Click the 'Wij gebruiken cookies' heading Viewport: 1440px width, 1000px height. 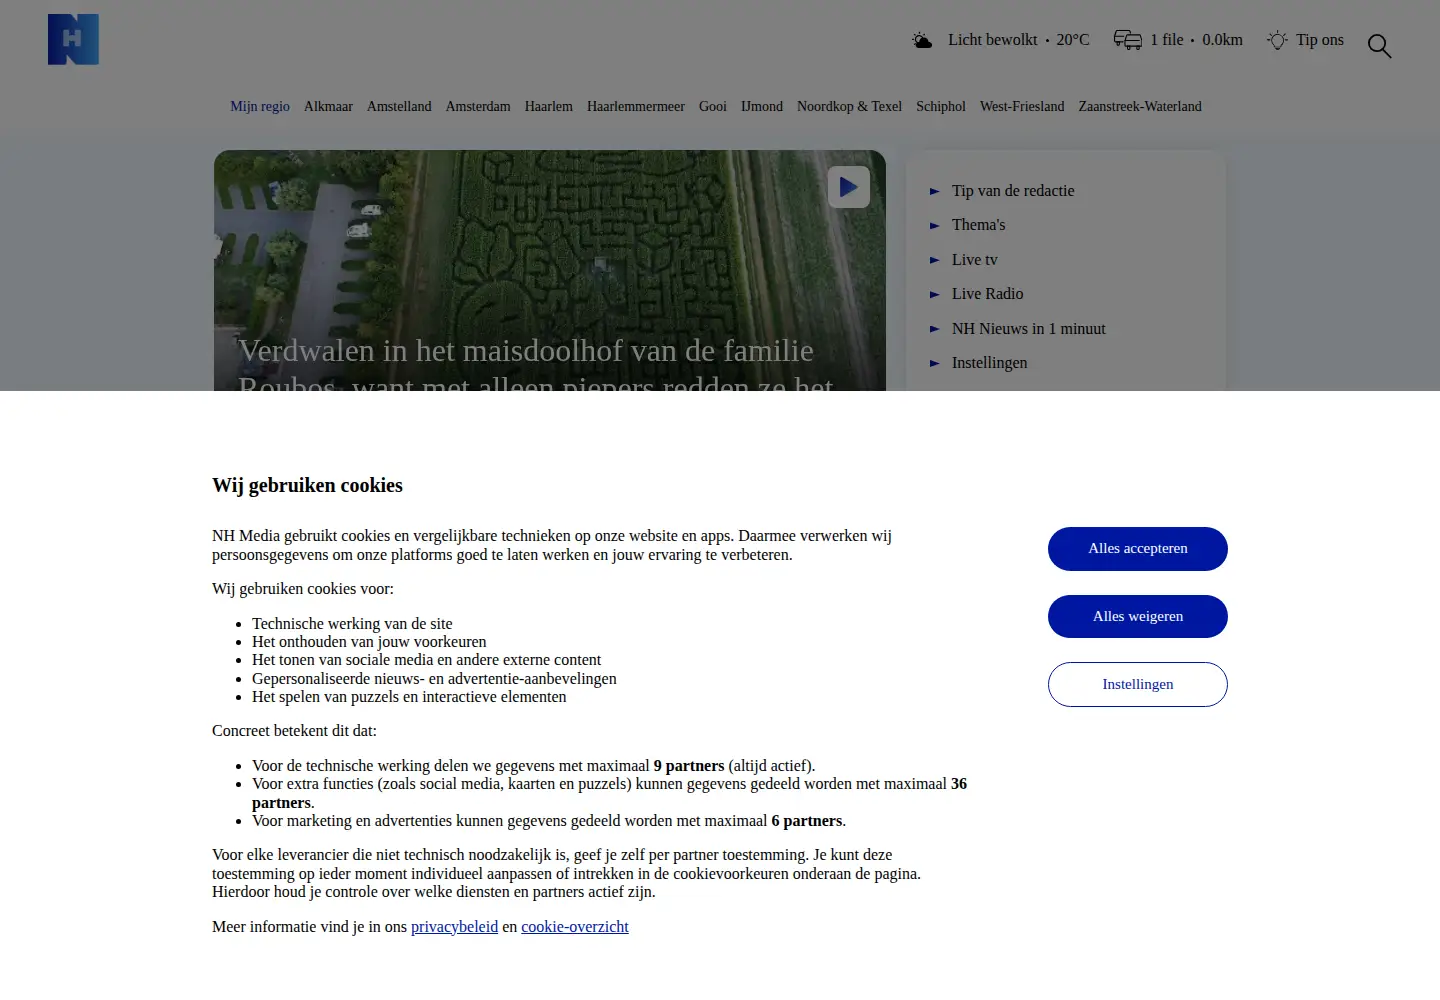point(307,486)
